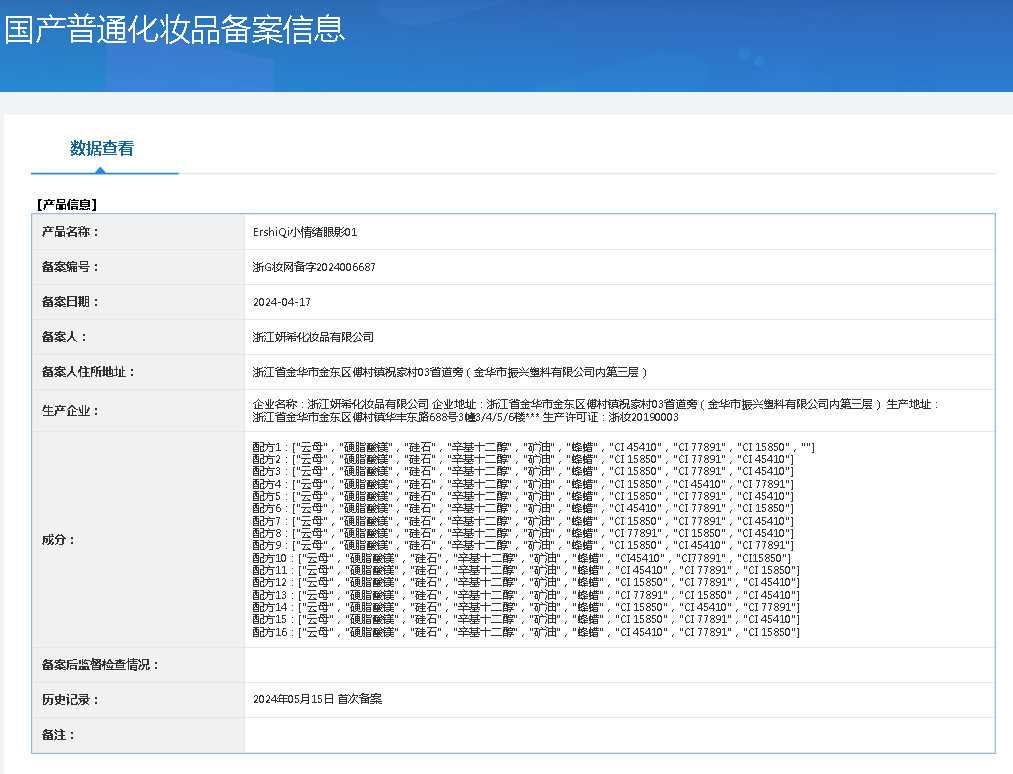1013x774 pixels.
Task: Click the 备案人住所地址 address text
Action: click(450, 372)
